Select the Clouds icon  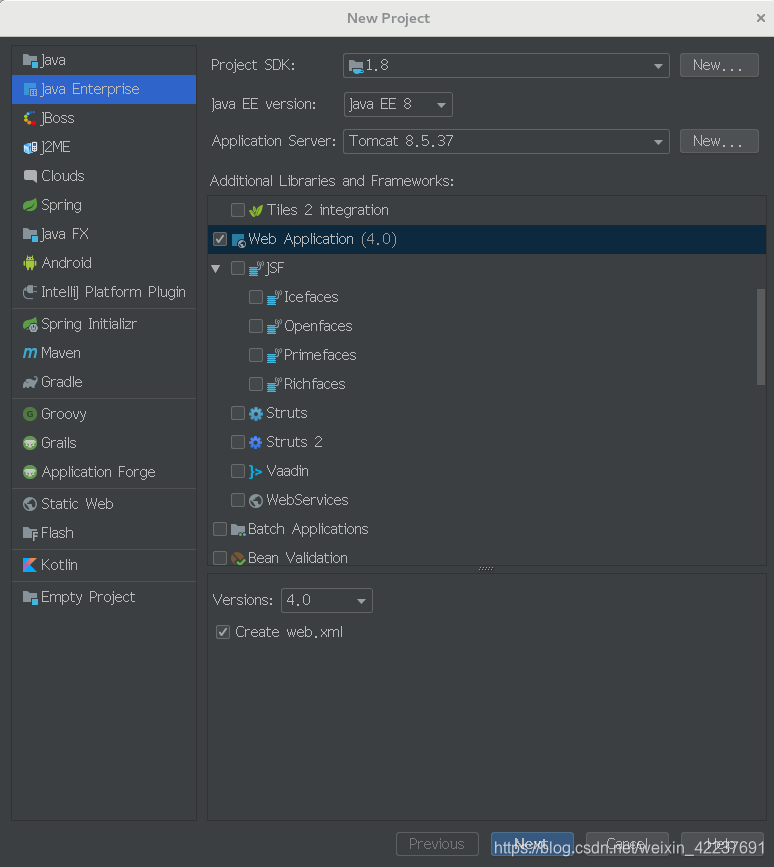tap(30, 176)
